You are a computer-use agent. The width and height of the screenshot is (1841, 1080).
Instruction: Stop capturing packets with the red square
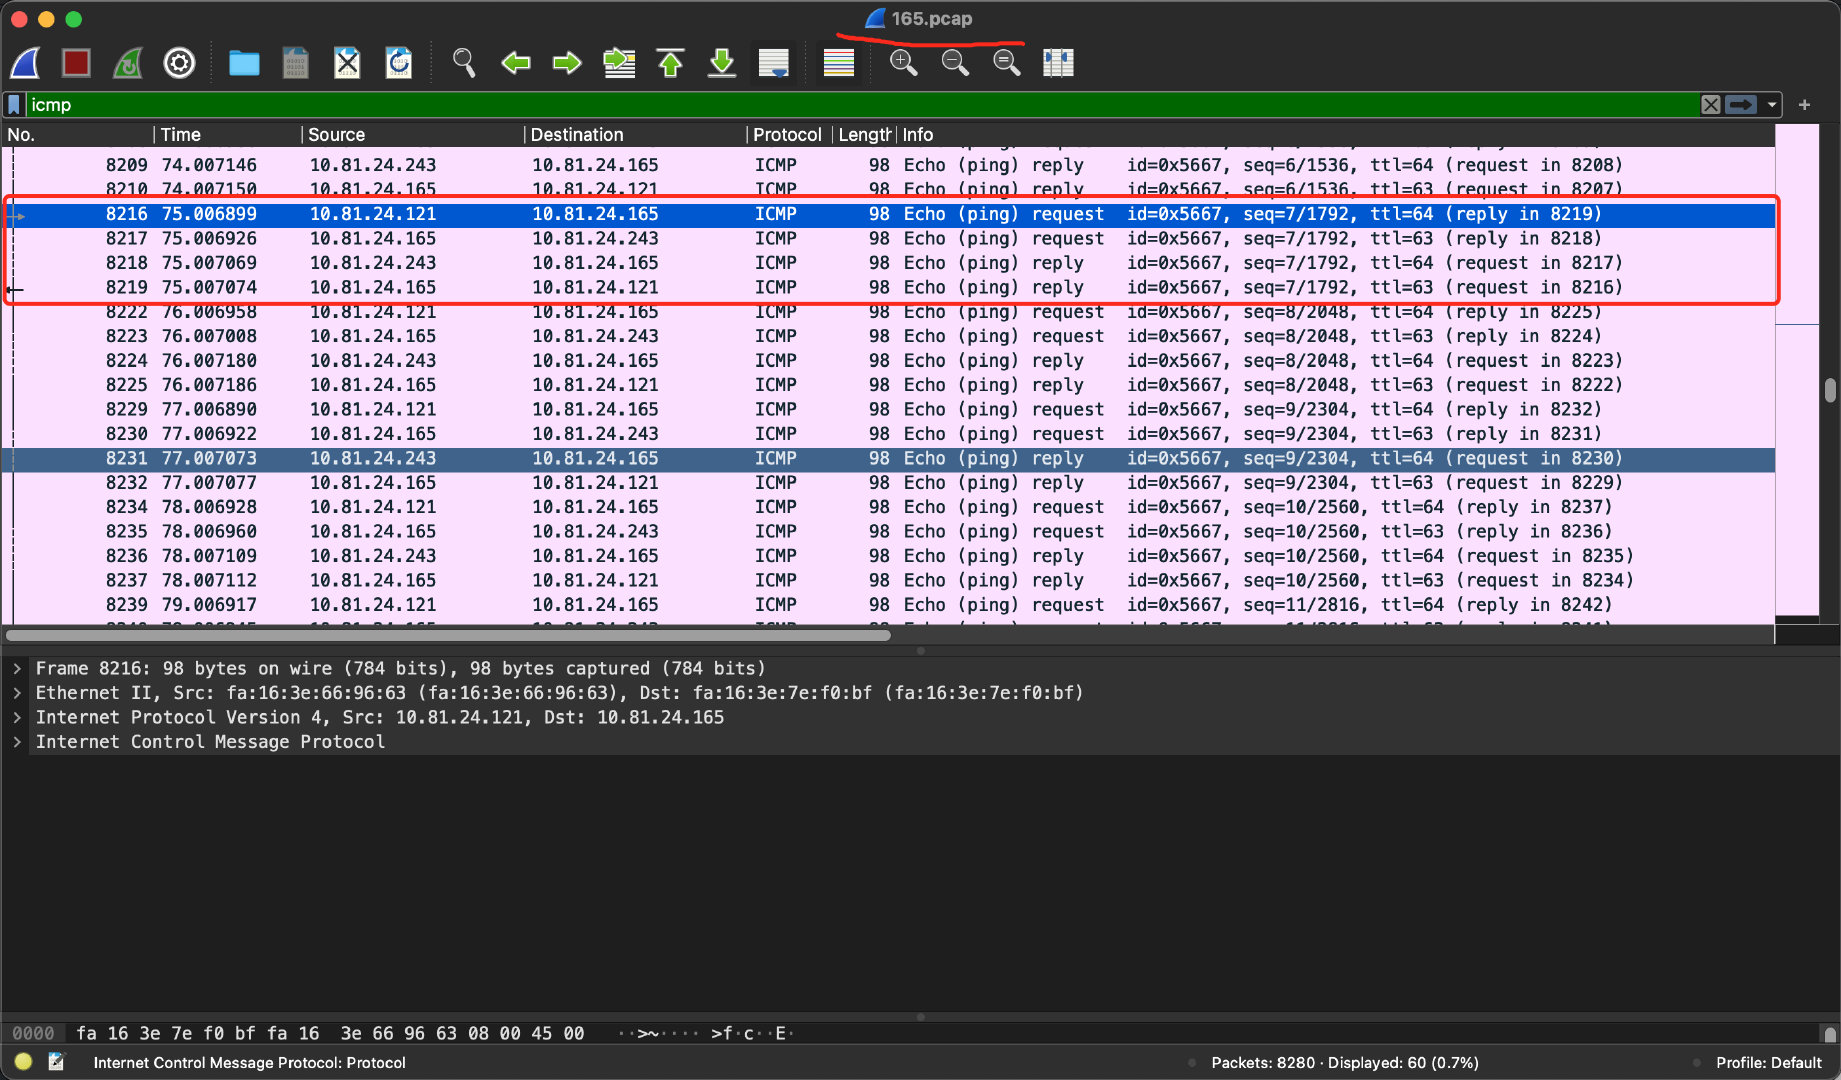(77, 63)
